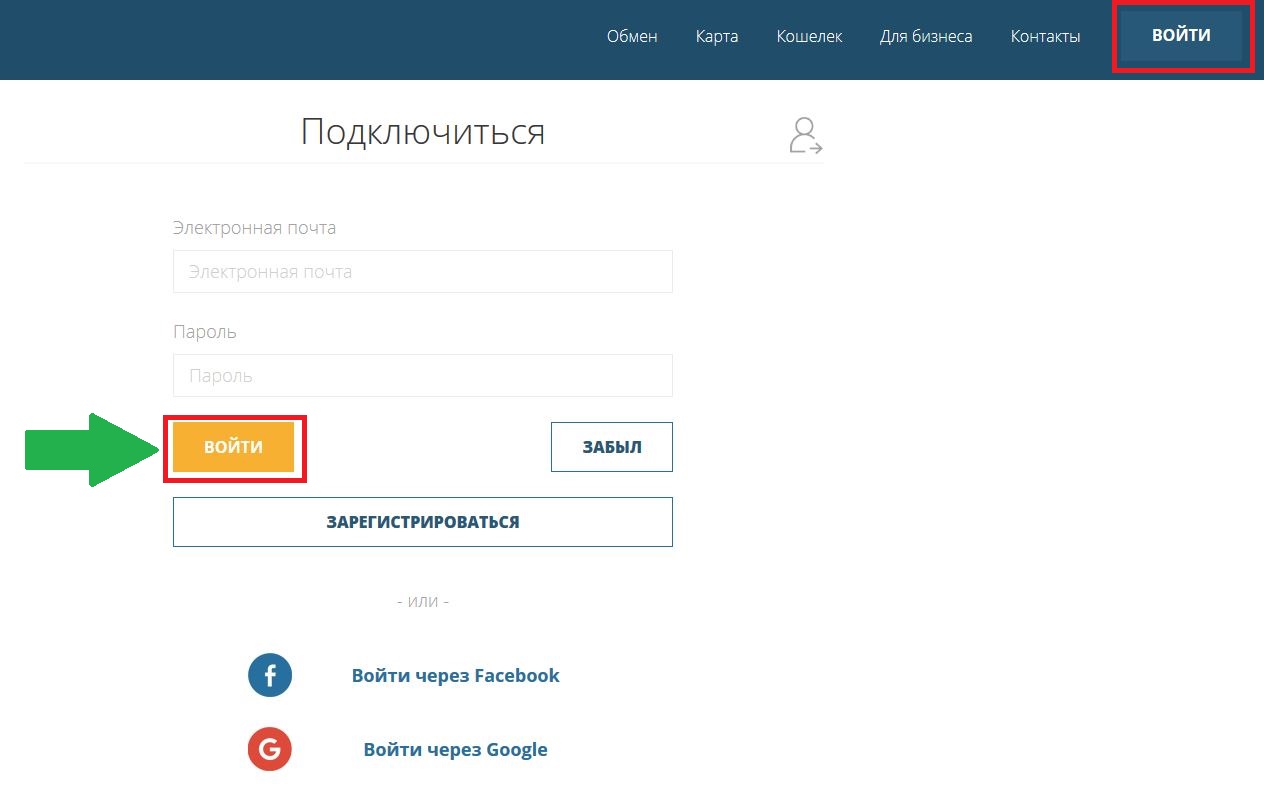This screenshot has width=1264, height=787.
Task: Visit the Контакты page
Action: pos(1045,36)
